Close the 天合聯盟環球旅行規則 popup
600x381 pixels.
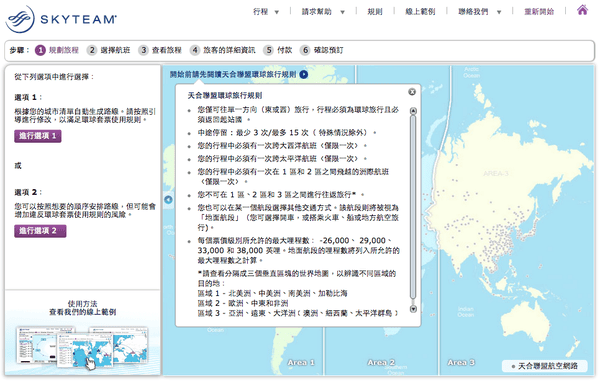412,92
